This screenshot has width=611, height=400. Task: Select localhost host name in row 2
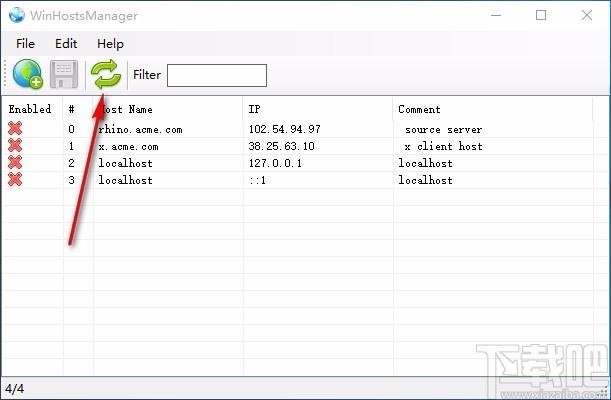click(x=125, y=163)
